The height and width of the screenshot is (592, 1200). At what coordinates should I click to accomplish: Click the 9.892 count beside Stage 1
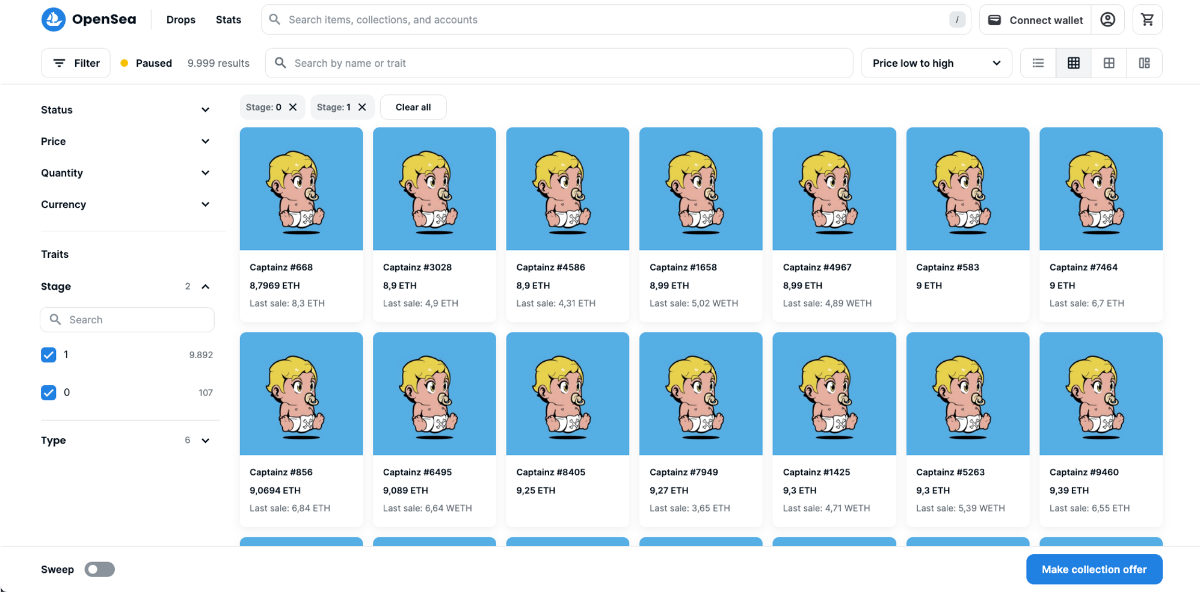click(x=201, y=355)
